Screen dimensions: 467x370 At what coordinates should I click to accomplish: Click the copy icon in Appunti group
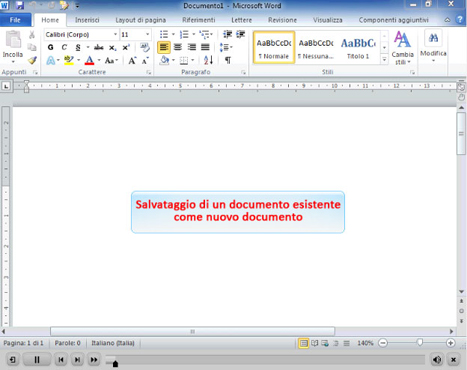[x=32, y=47]
